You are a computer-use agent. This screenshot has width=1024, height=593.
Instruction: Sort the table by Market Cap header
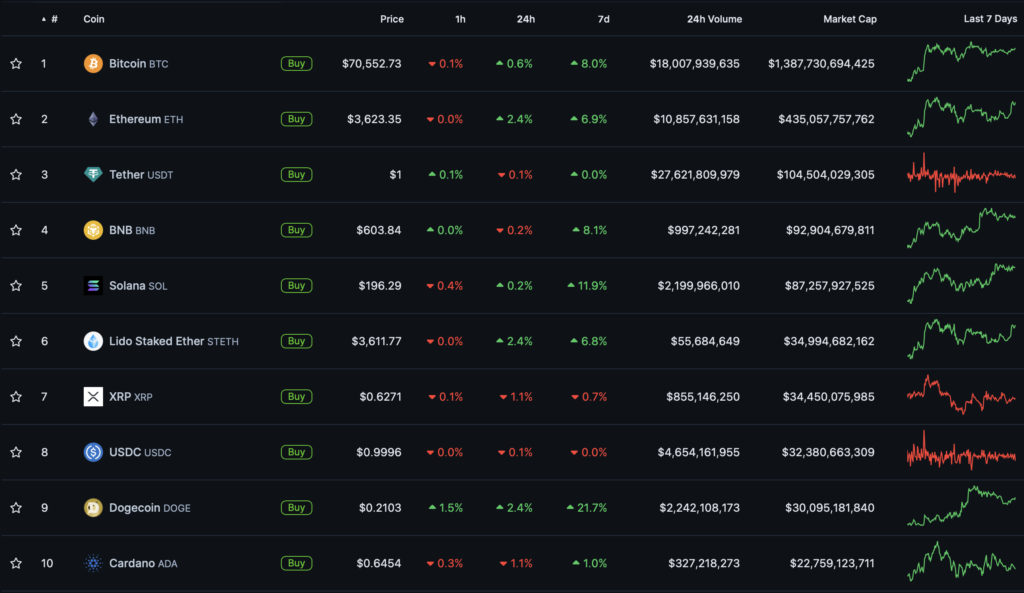pyautogui.click(x=849, y=19)
